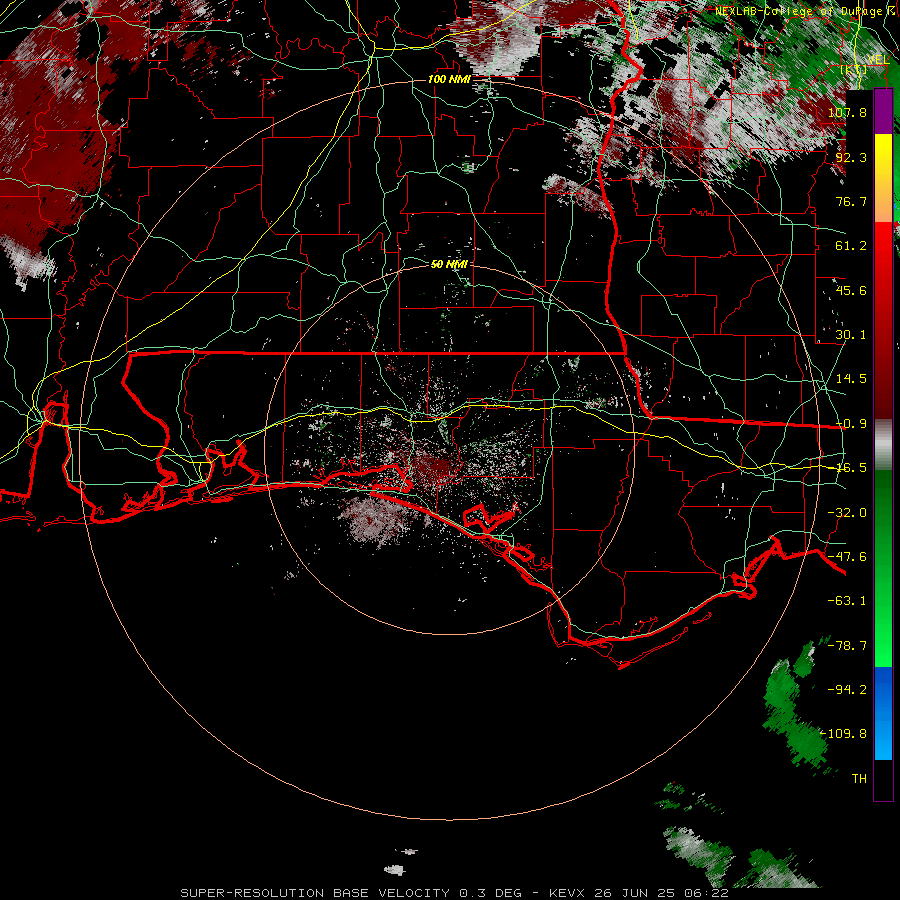This screenshot has height=900, width=900.
Task: Click the 50 NMI range ring label
Action: click(449, 264)
